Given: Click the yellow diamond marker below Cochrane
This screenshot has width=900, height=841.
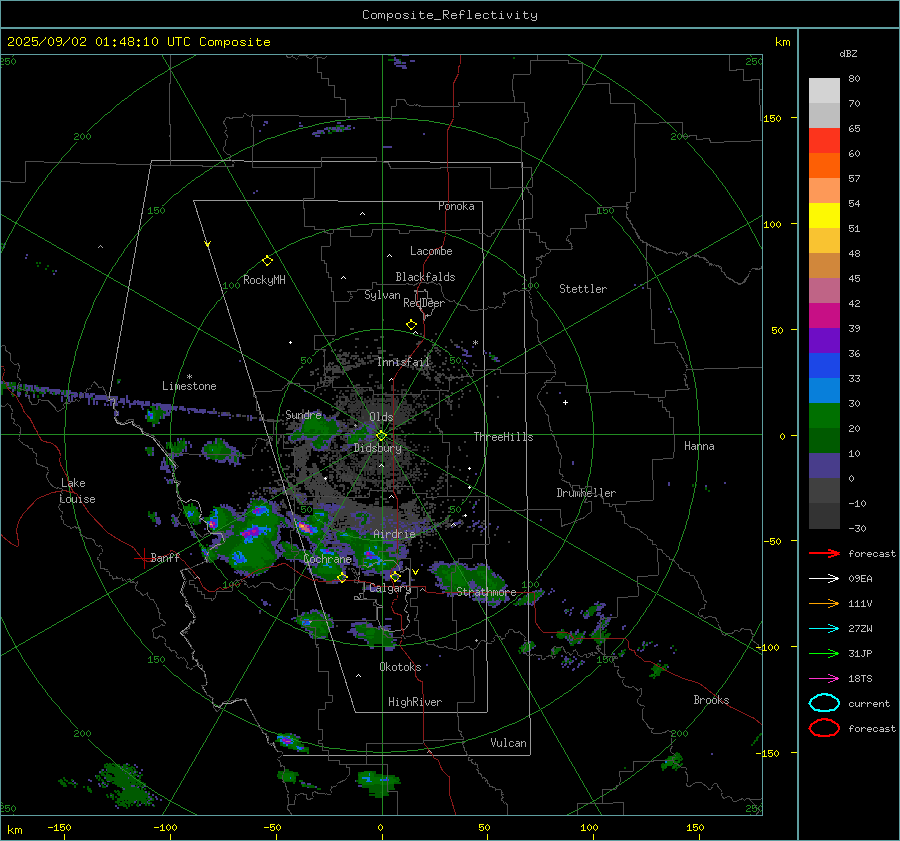Looking at the screenshot, I should pos(342,577).
